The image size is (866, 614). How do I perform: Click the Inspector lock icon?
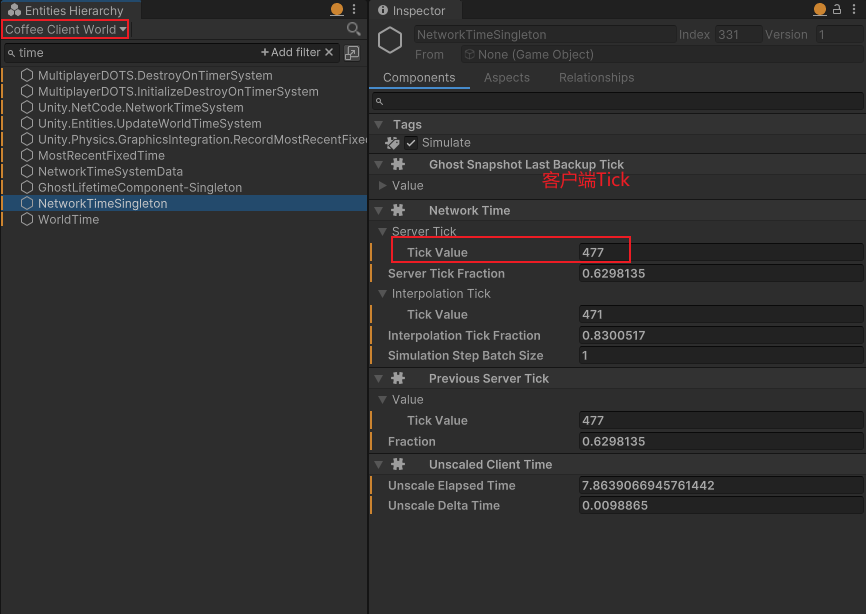tap(837, 9)
